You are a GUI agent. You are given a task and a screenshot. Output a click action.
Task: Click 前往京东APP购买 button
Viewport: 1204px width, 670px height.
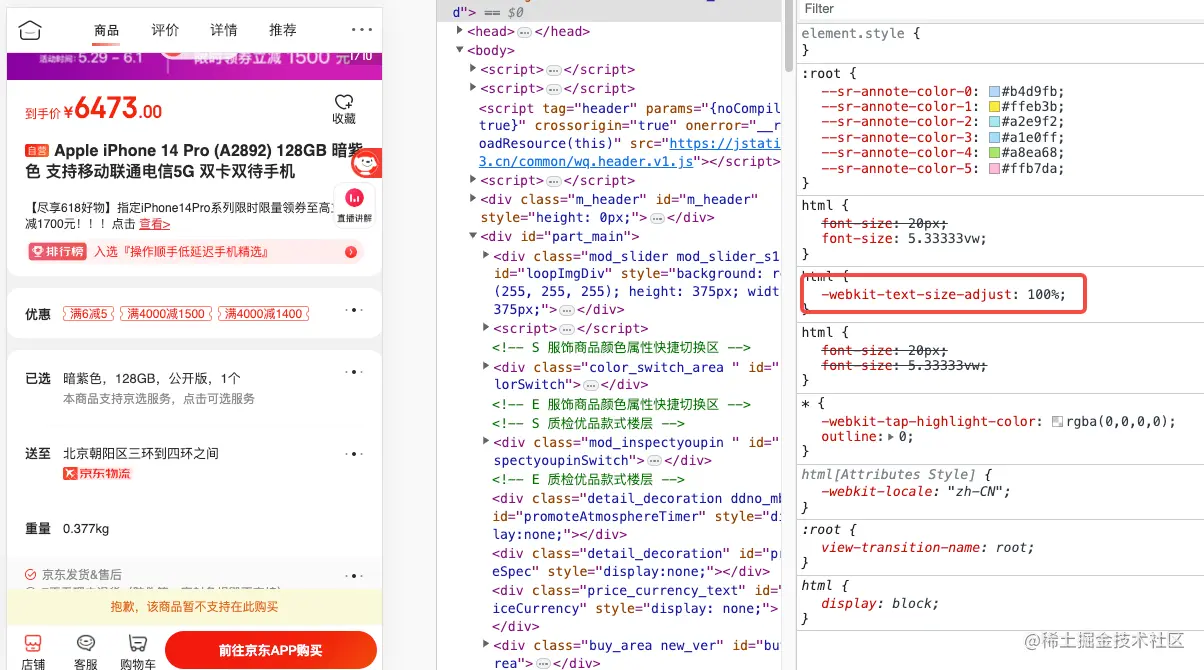tap(270, 650)
